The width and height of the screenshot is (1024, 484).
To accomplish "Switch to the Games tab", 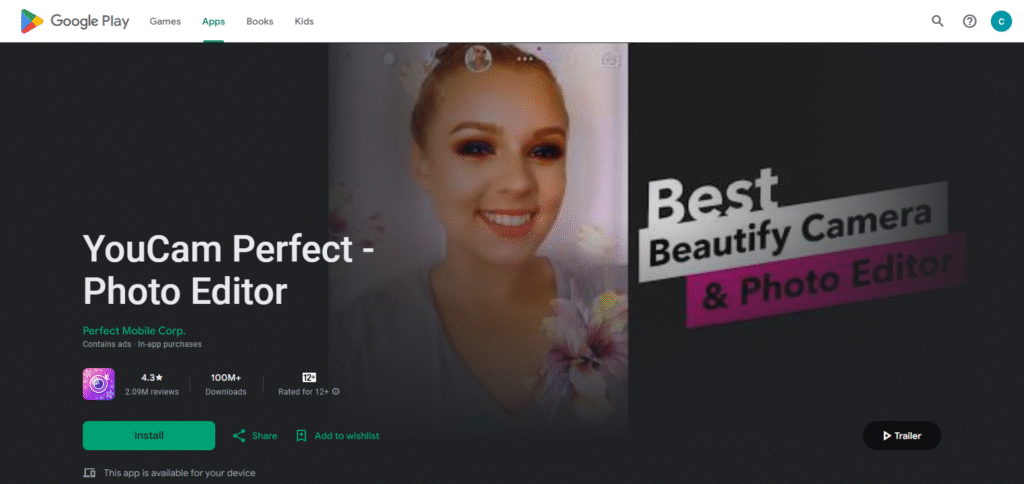I will pos(165,22).
